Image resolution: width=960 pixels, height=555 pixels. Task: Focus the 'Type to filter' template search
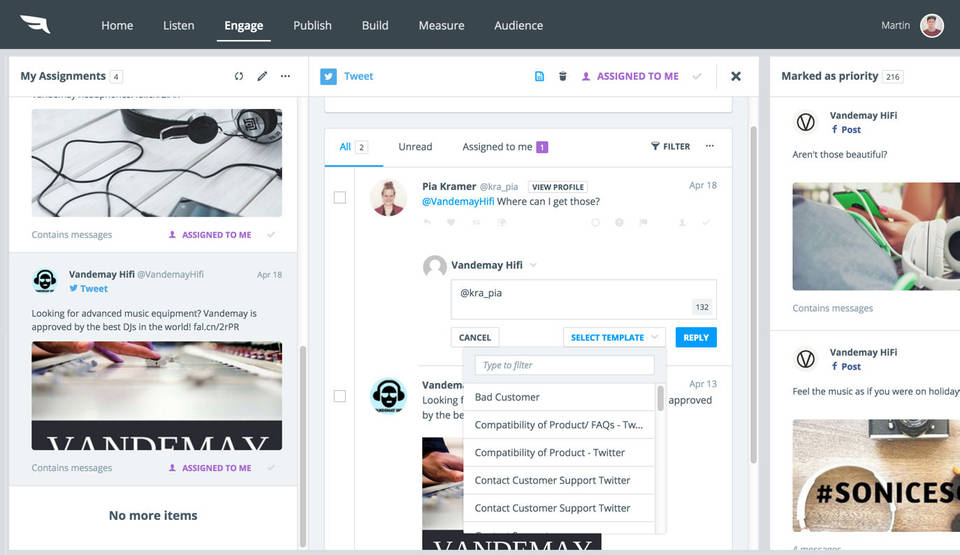564,365
